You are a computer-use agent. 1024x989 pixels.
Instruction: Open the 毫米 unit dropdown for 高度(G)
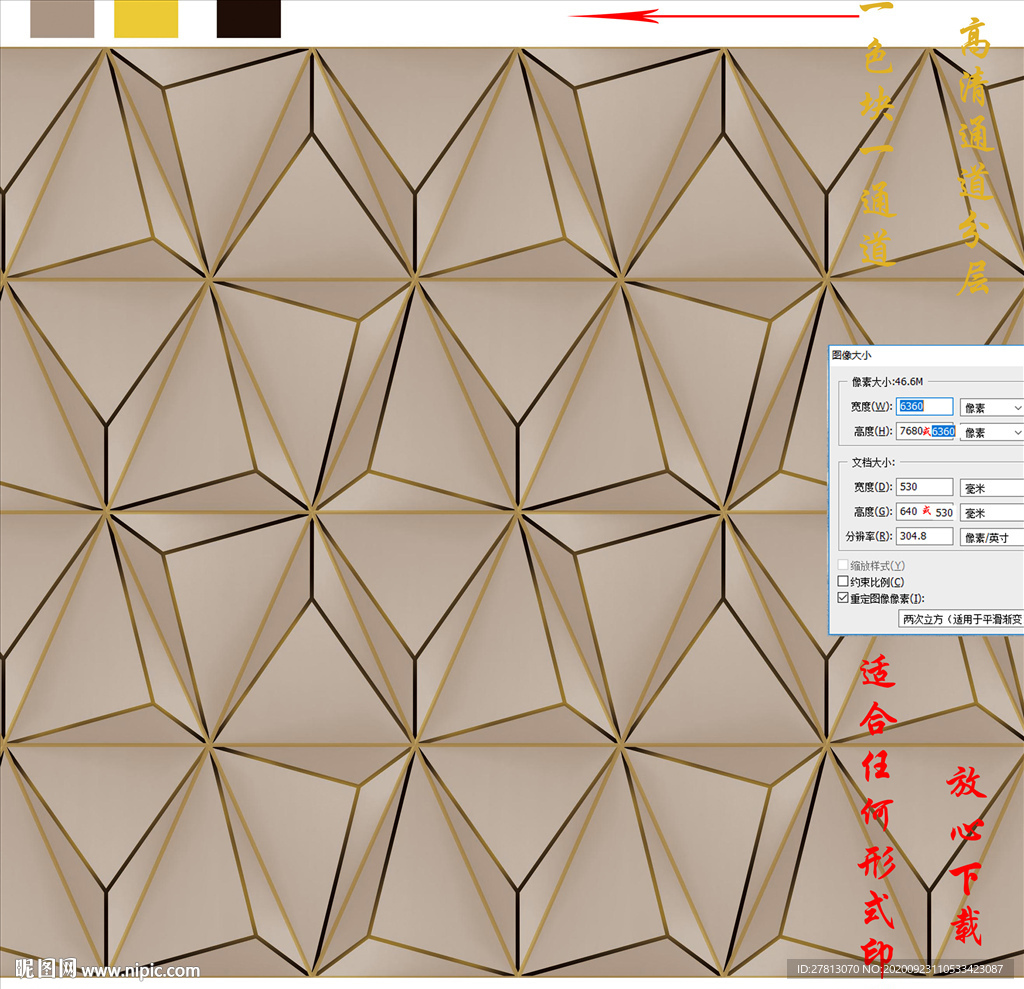[x=992, y=513]
